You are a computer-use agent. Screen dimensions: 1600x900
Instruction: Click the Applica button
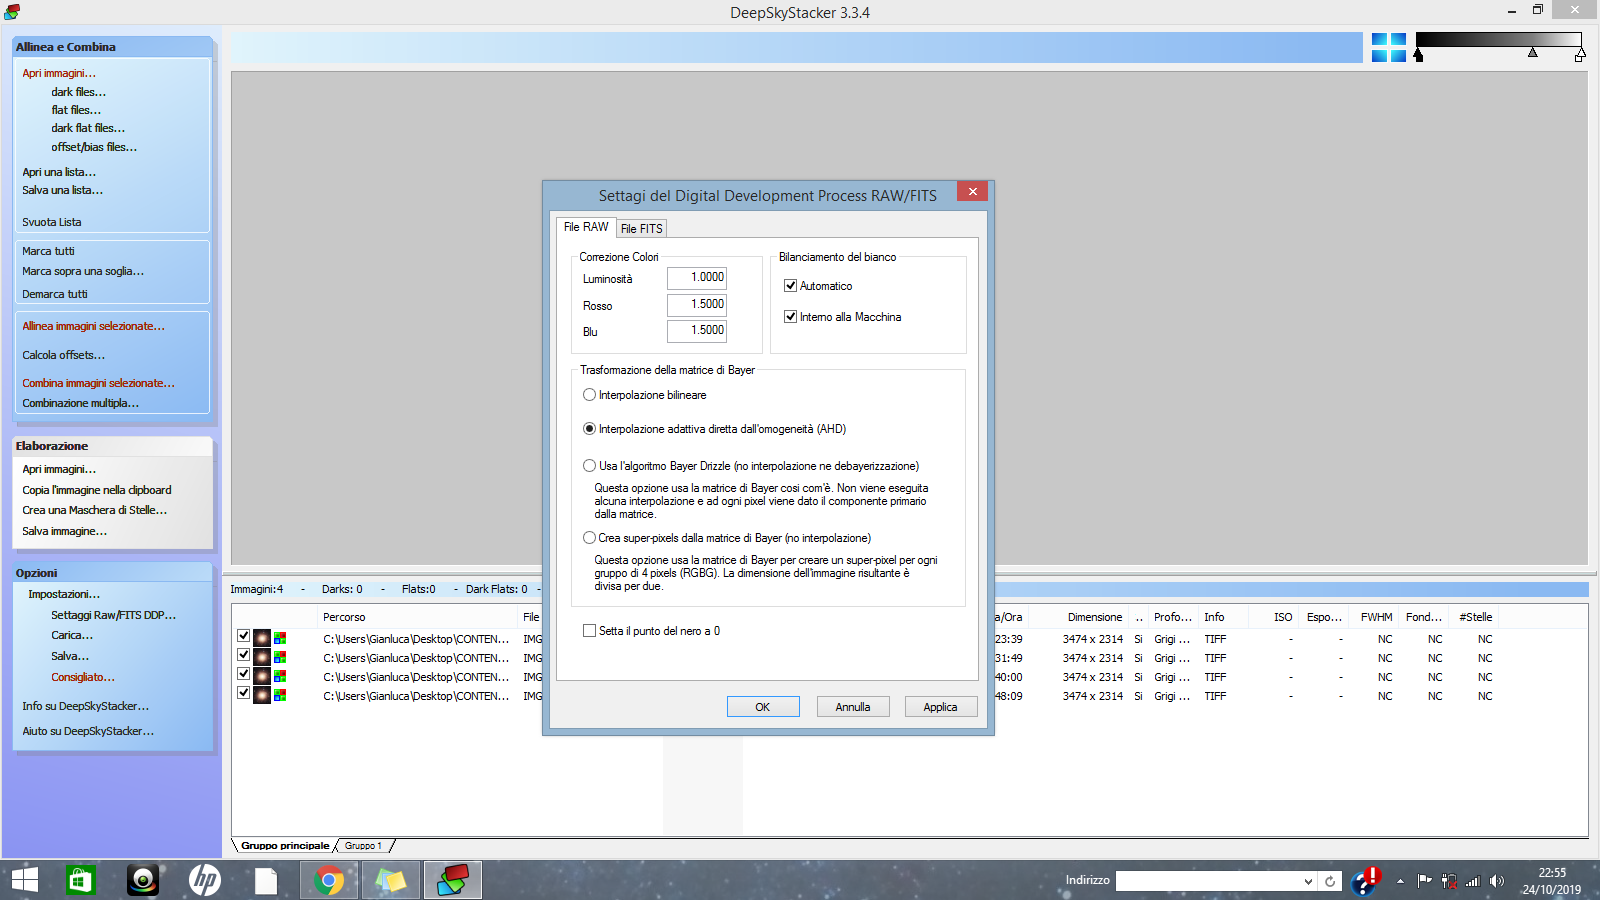(x=941, y=707)
